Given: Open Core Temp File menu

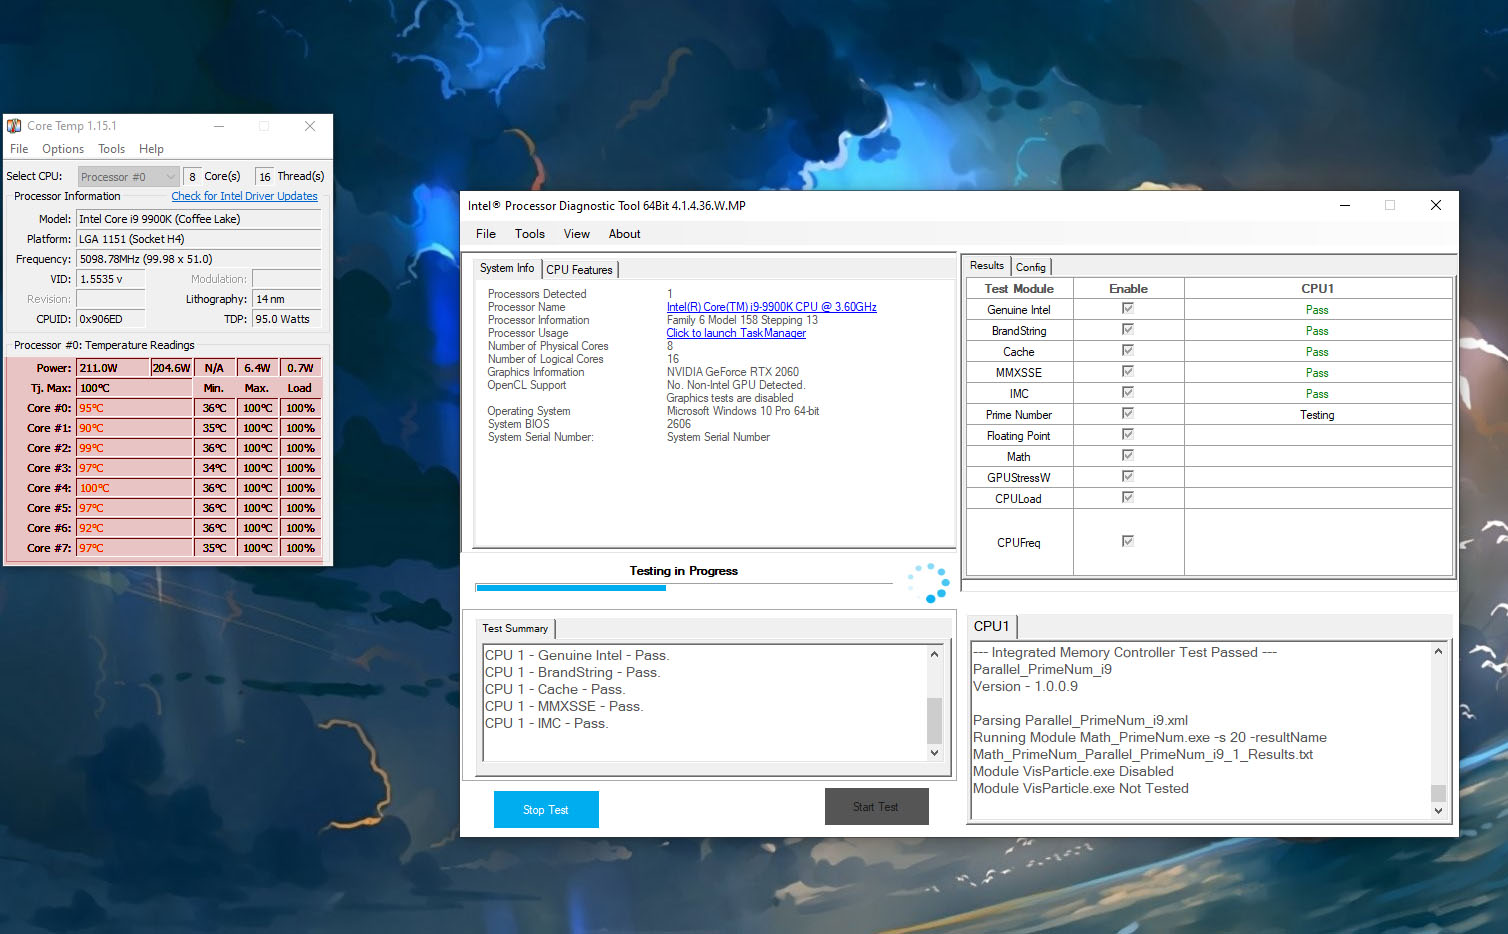Looking at the screenshot, I should pyautogui.click(x=19, y=149).
